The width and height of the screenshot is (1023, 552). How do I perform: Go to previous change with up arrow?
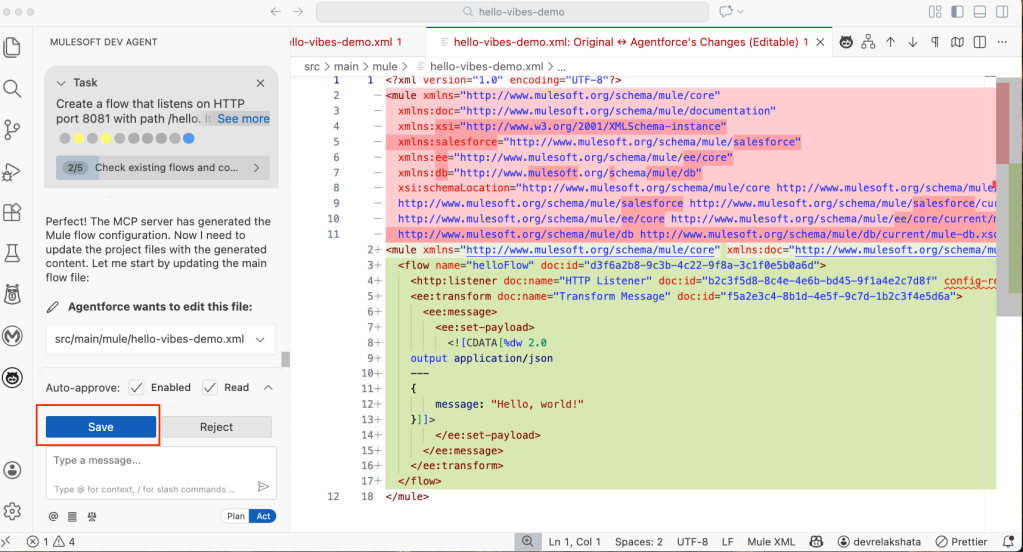[890, 42]
